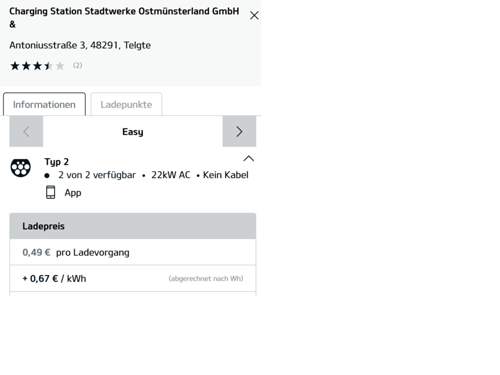Open the reviews count (2)
The width and height of the screenshot is (500, 375).
(77, 65)
